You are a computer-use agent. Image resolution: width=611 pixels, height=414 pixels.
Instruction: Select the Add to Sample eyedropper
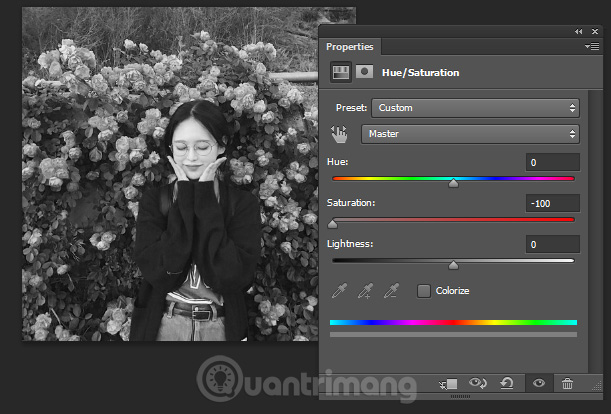coord(365,291)
